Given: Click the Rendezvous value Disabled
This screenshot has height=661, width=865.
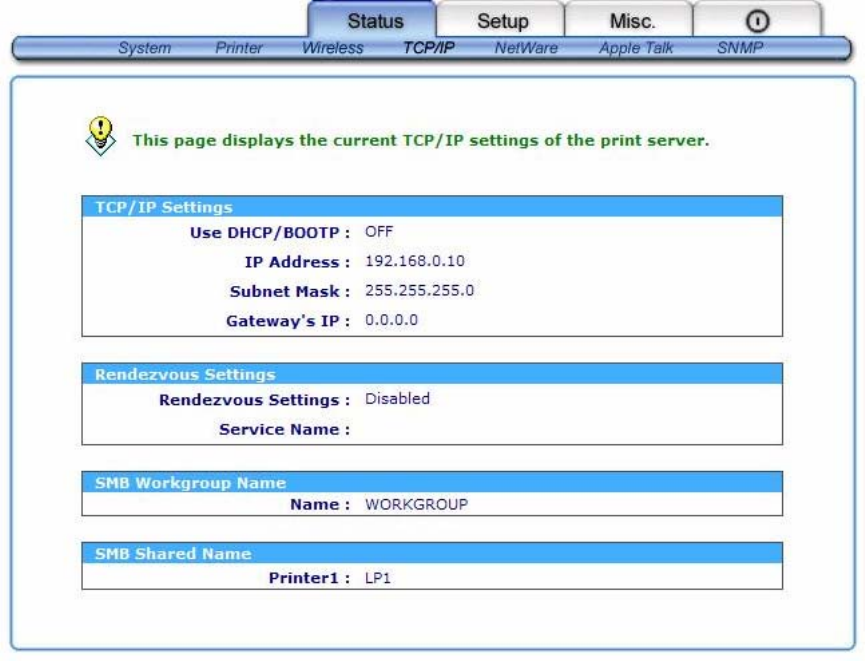Looking at the screenshot, I should pos(397,398).
